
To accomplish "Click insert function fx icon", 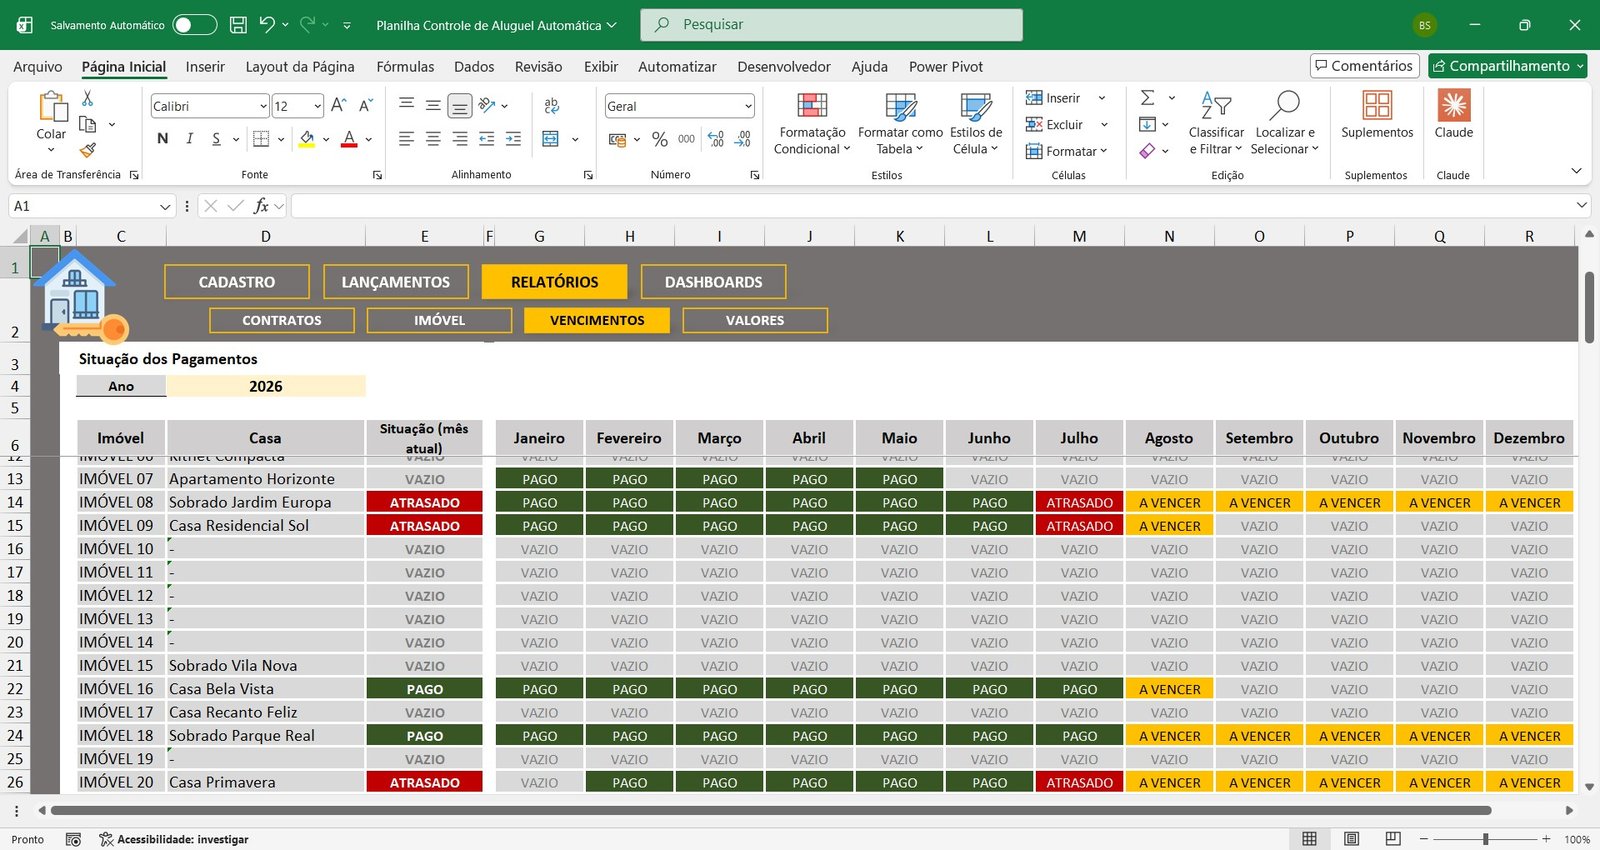I will pos(260,206).
